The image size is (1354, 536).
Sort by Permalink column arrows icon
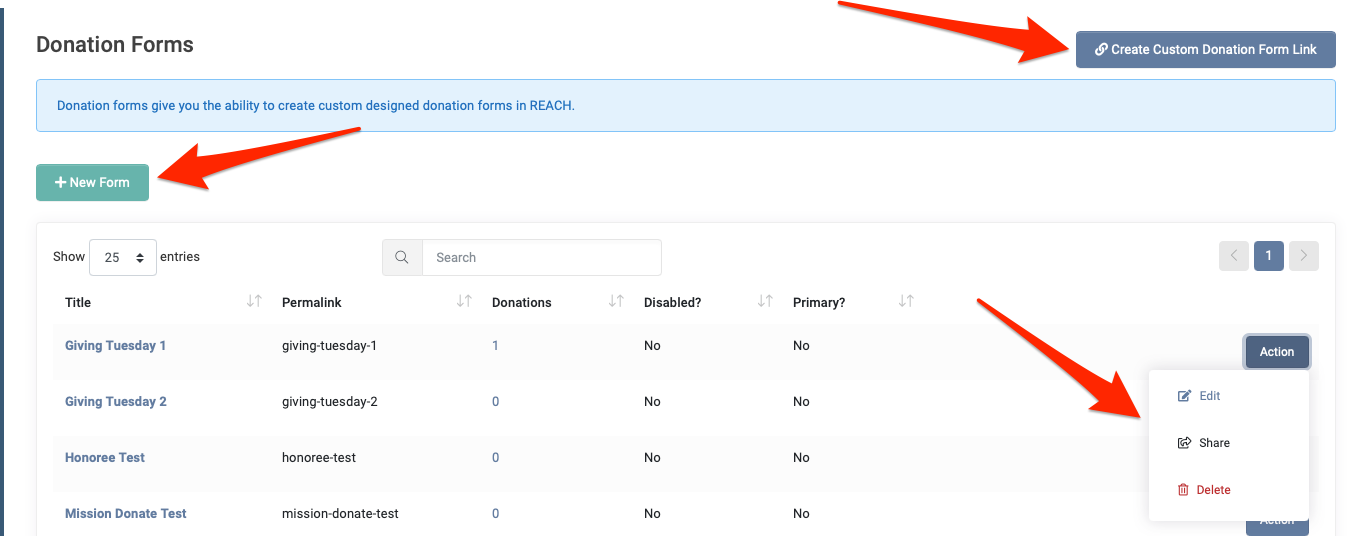click(464, 301)
